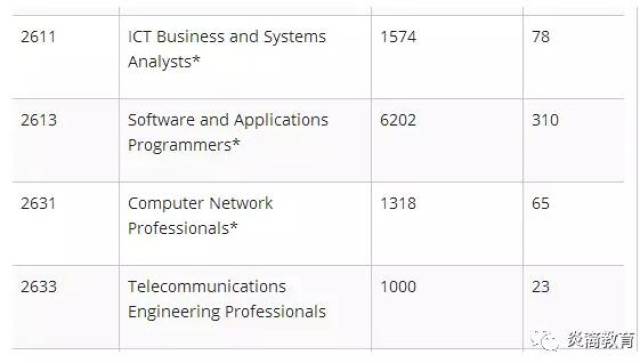Click the value 78 in last column

(x=540, y=37)
